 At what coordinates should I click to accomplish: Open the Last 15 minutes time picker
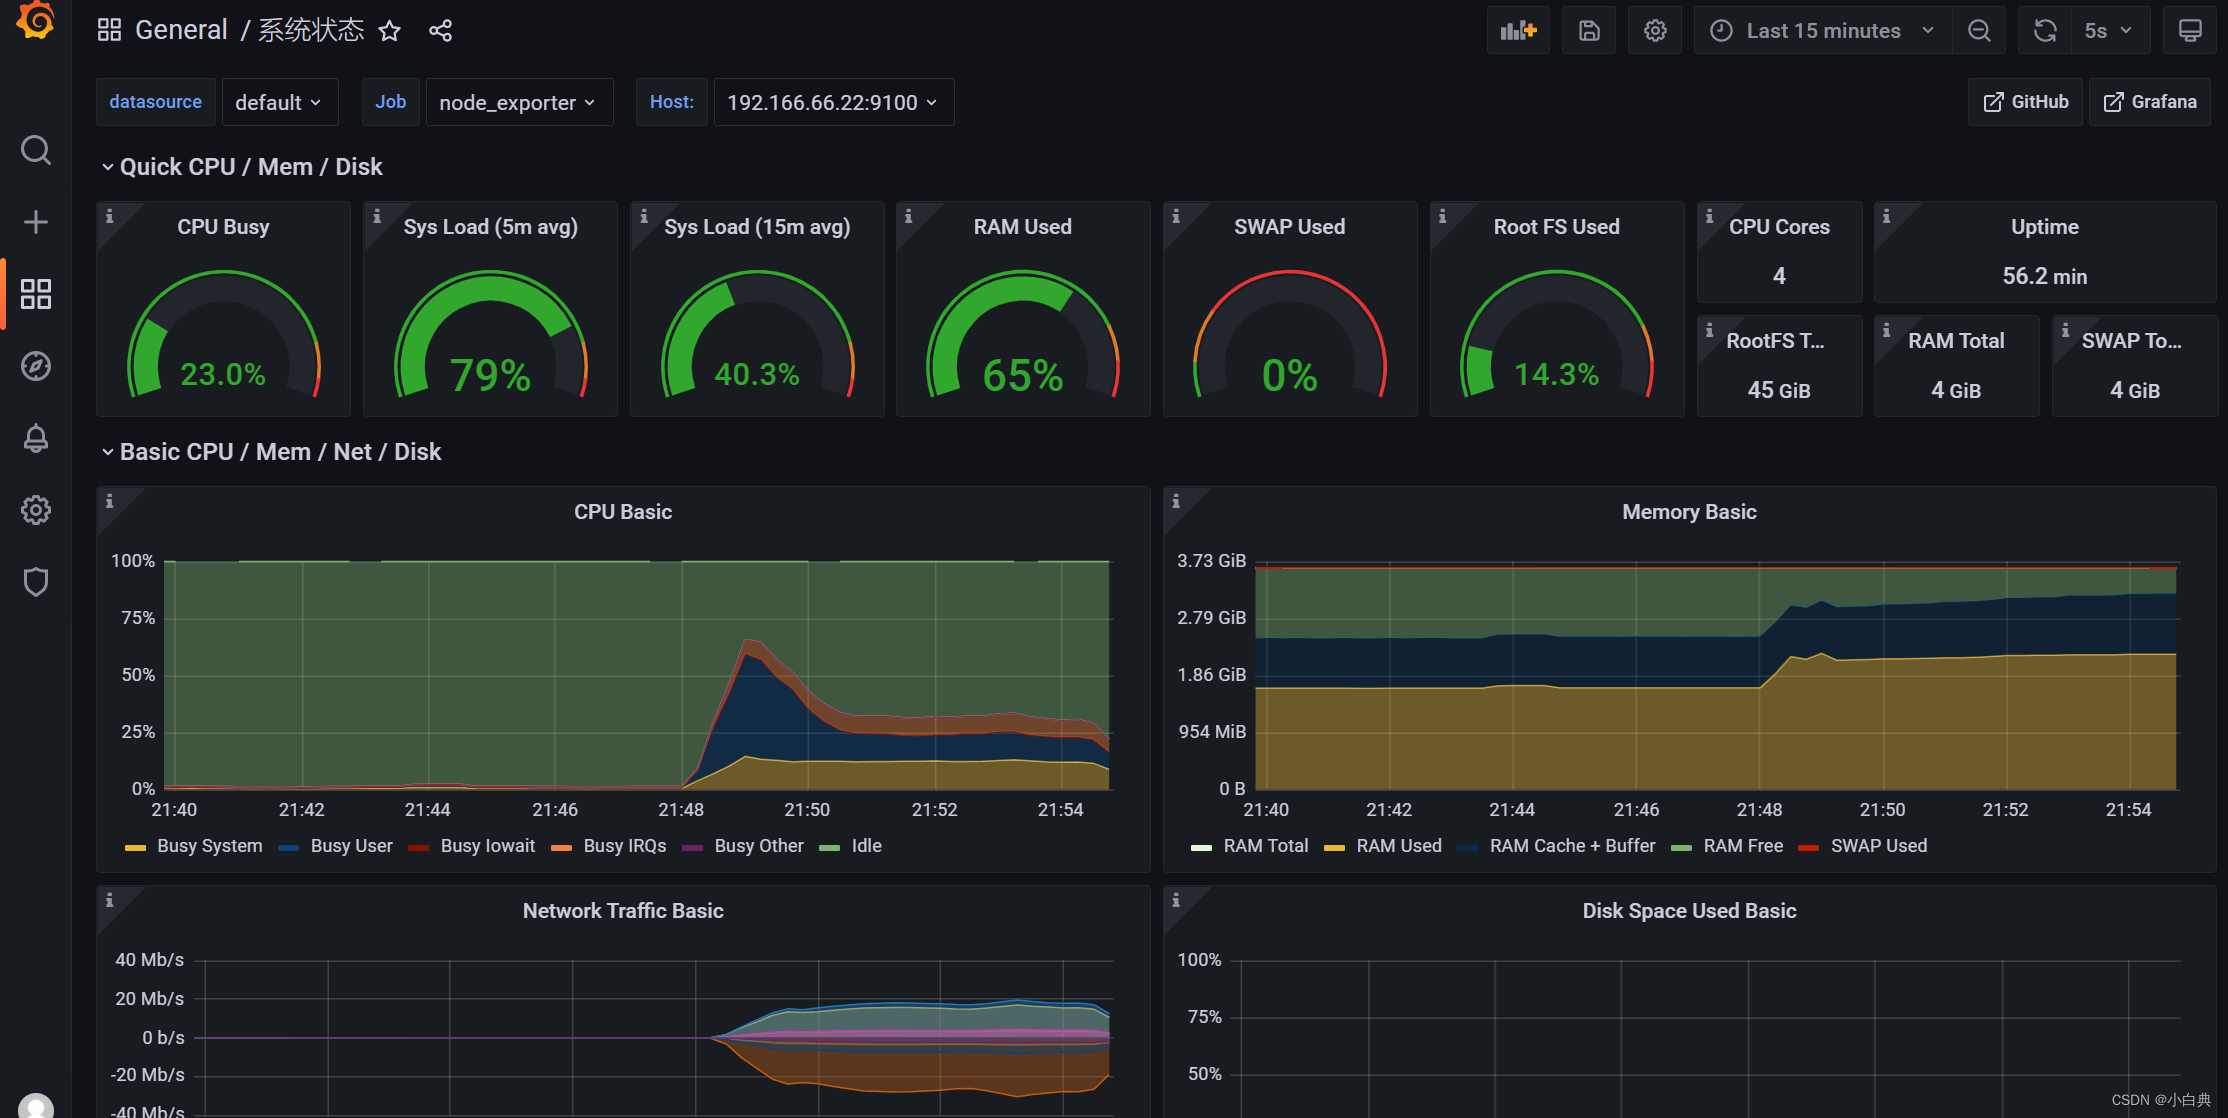tap(1824, 31)
